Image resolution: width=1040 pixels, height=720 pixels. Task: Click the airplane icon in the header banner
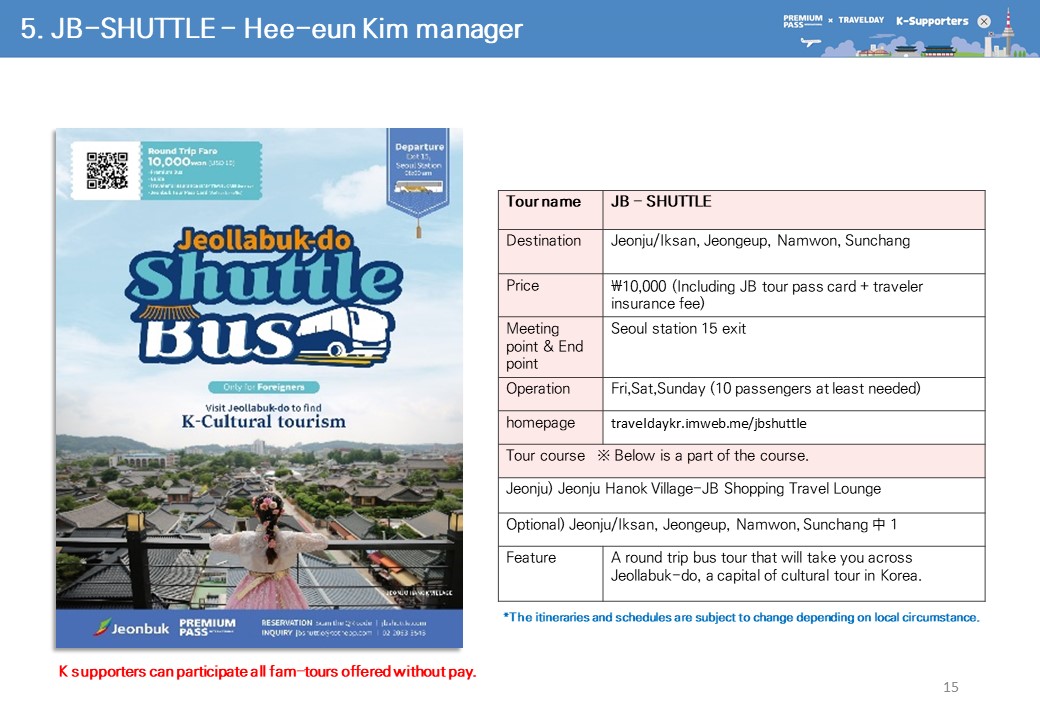810,42
